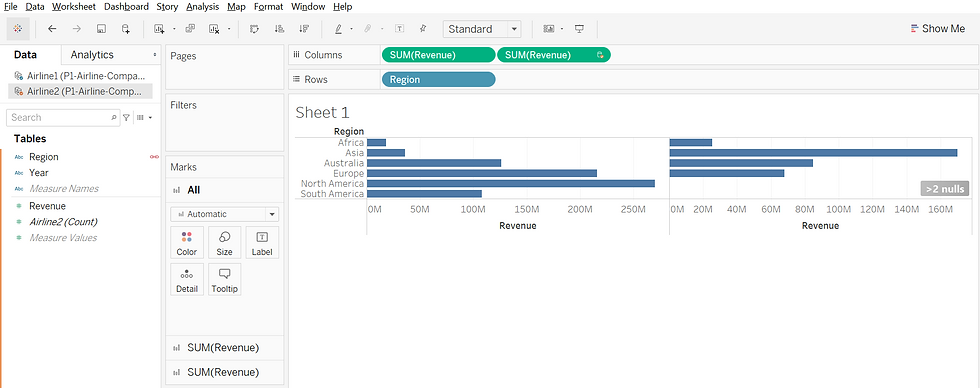Click the field Search box

click(62, 117)
